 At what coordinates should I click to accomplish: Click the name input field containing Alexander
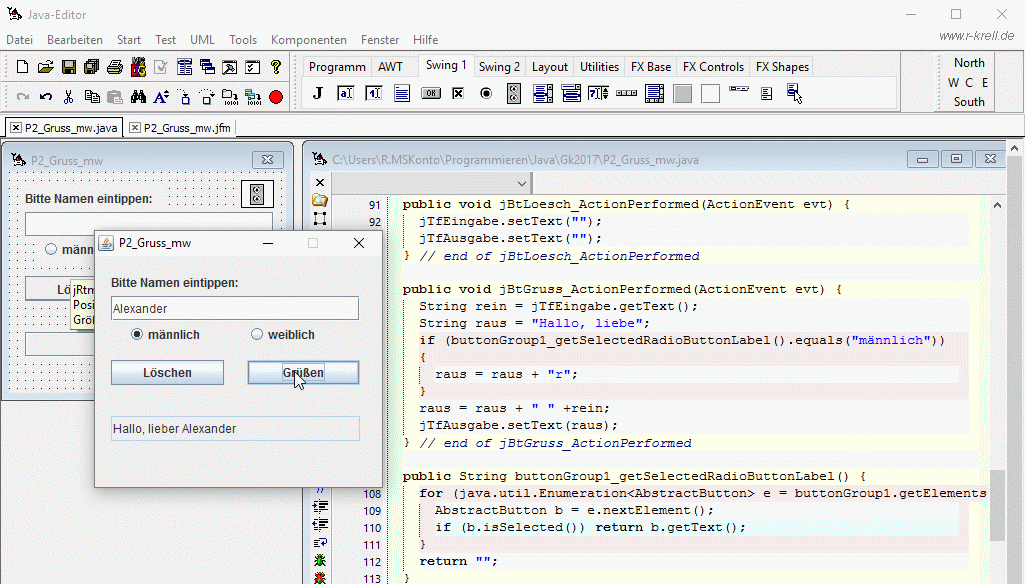click(234, 309)
